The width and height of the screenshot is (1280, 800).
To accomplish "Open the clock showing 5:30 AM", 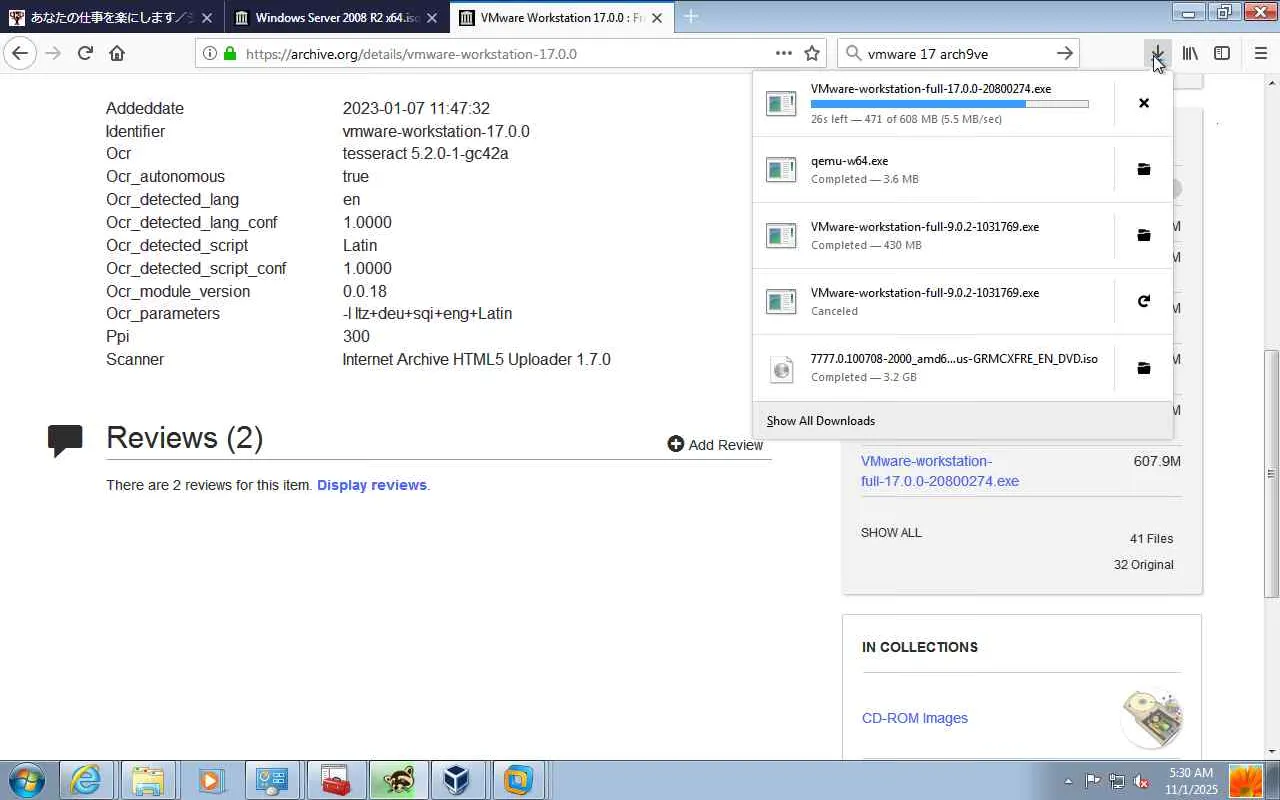I will (x=1191, y=781).
